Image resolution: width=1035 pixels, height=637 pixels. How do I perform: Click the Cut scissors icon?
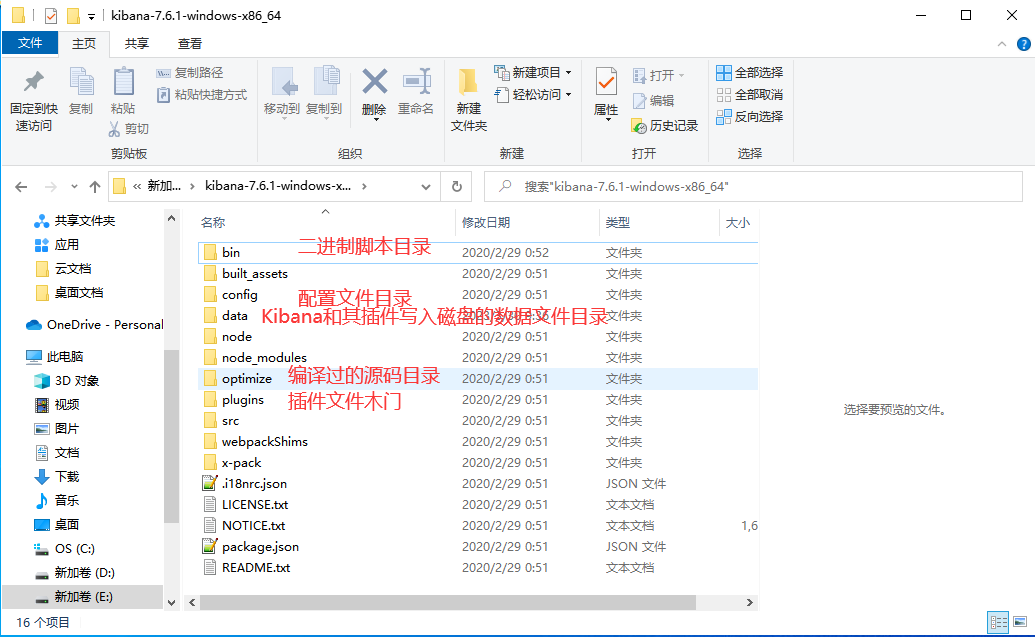115,129
